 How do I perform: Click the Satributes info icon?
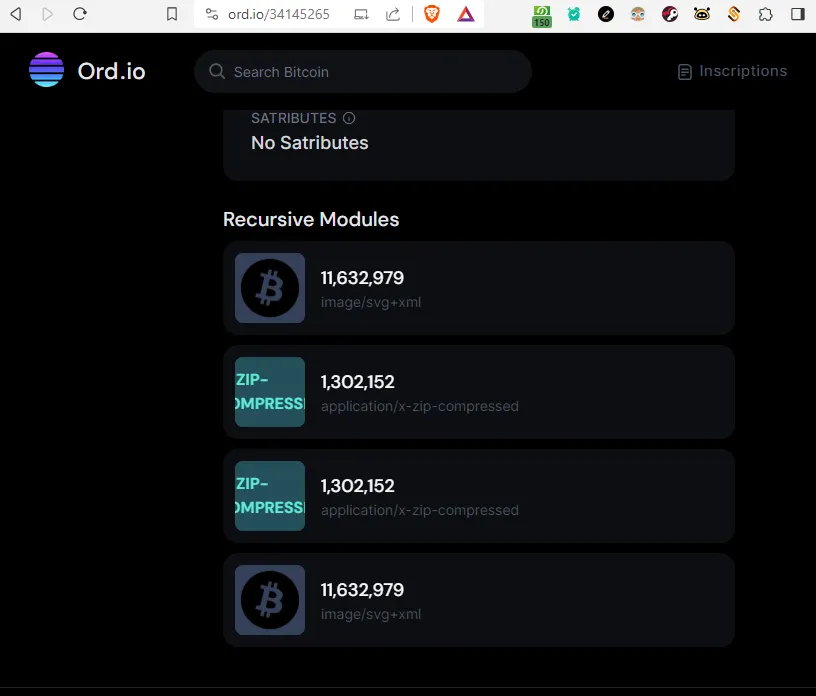tap(349, 118)
